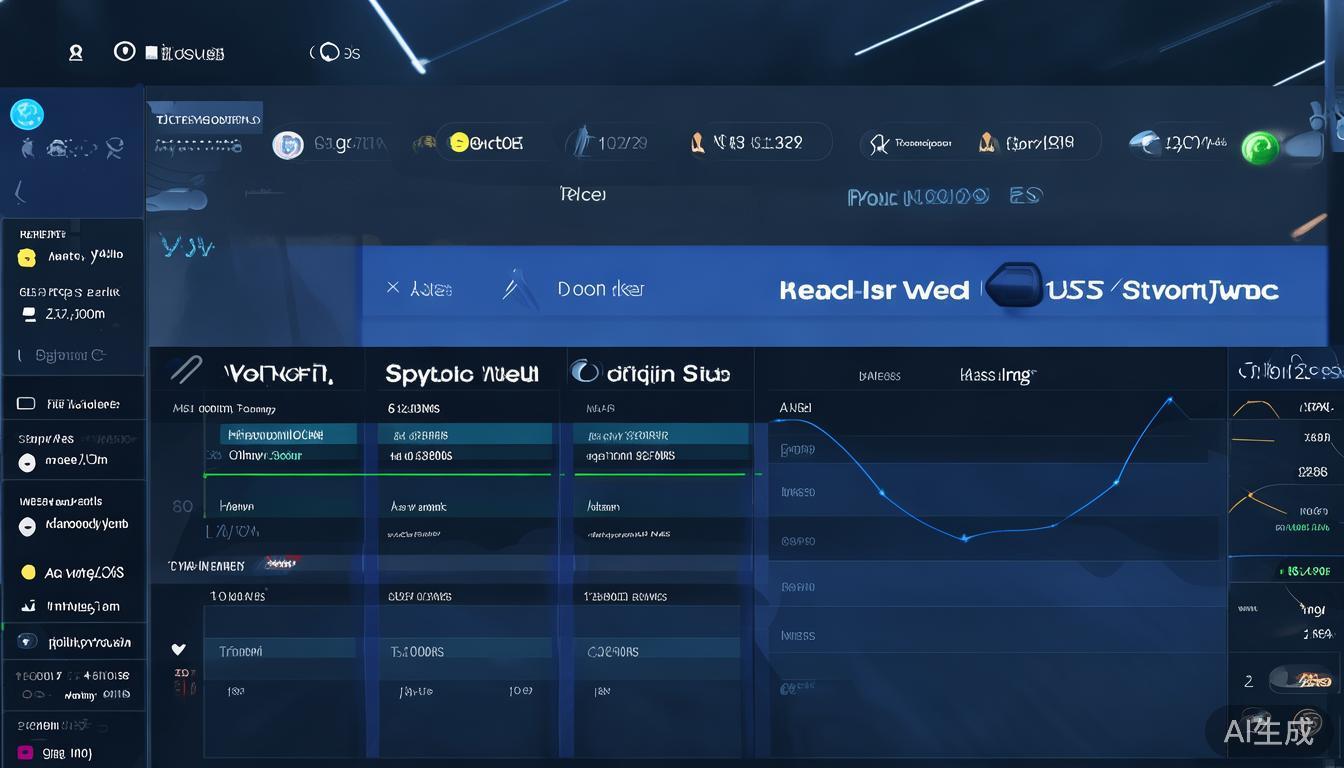This screenshot has height=768, width=1344.
Task: Click the X close button in blue banner
Action: tap(393, 288)
